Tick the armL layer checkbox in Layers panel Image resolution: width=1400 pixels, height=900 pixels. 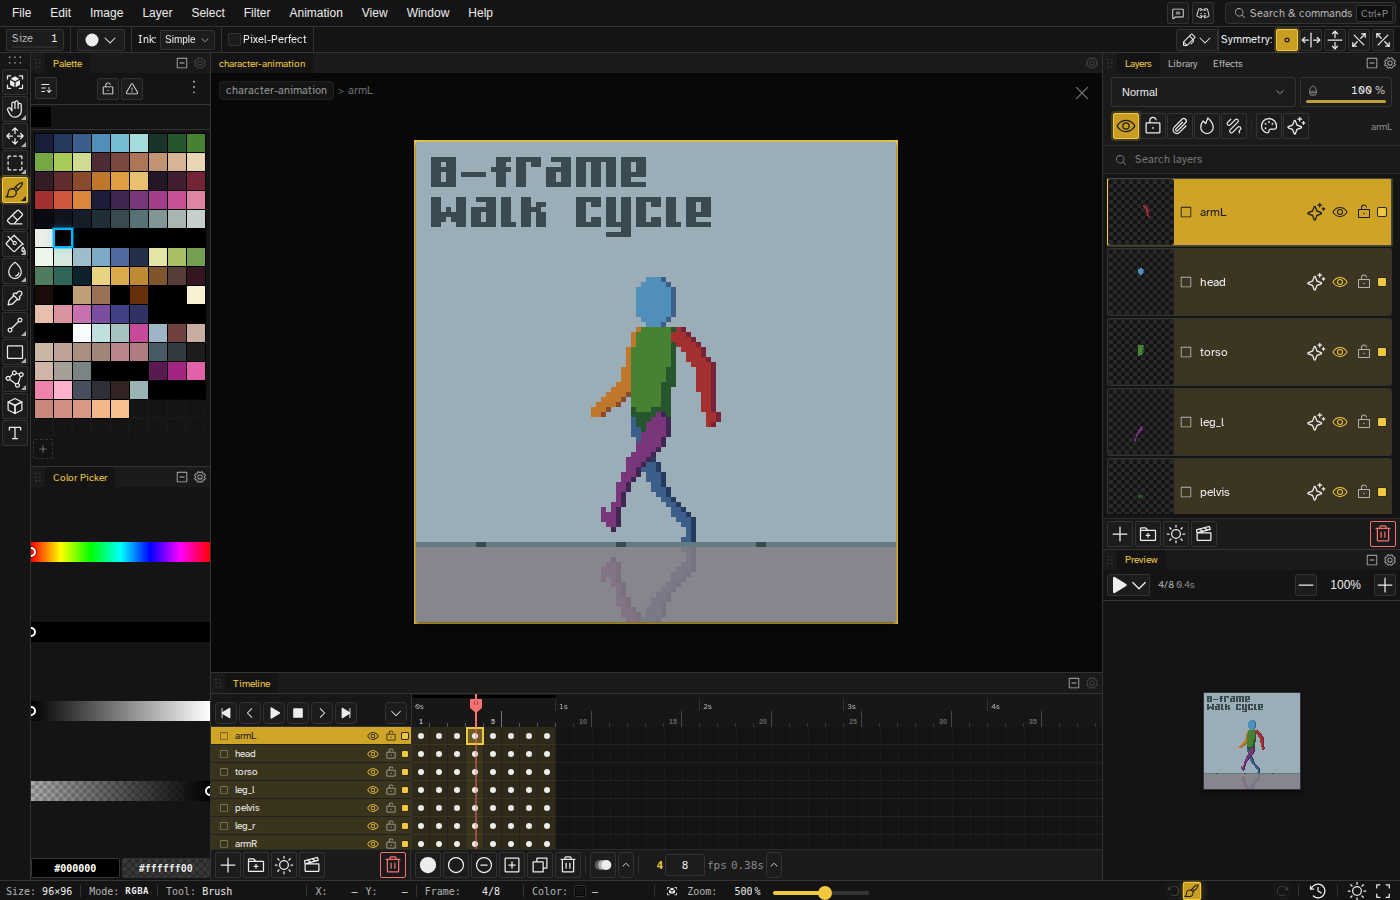(1186, 212)
